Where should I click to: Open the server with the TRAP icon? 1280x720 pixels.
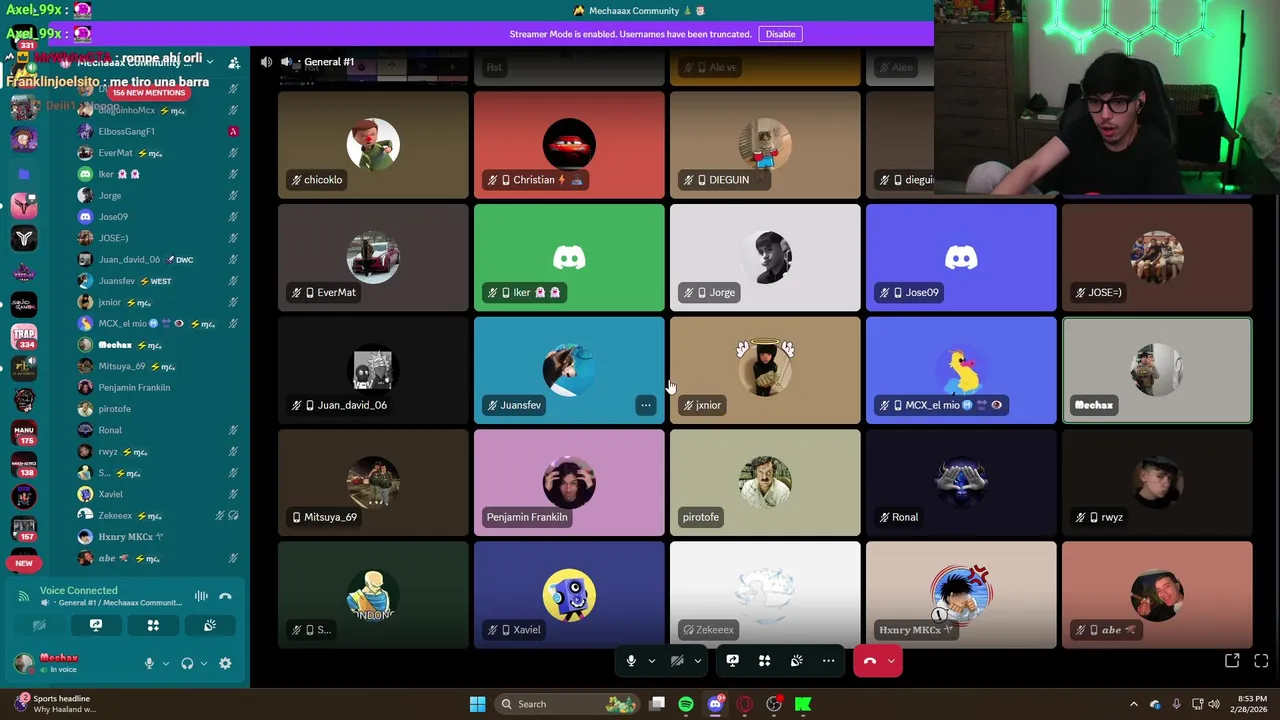click(x=24, y=336)
